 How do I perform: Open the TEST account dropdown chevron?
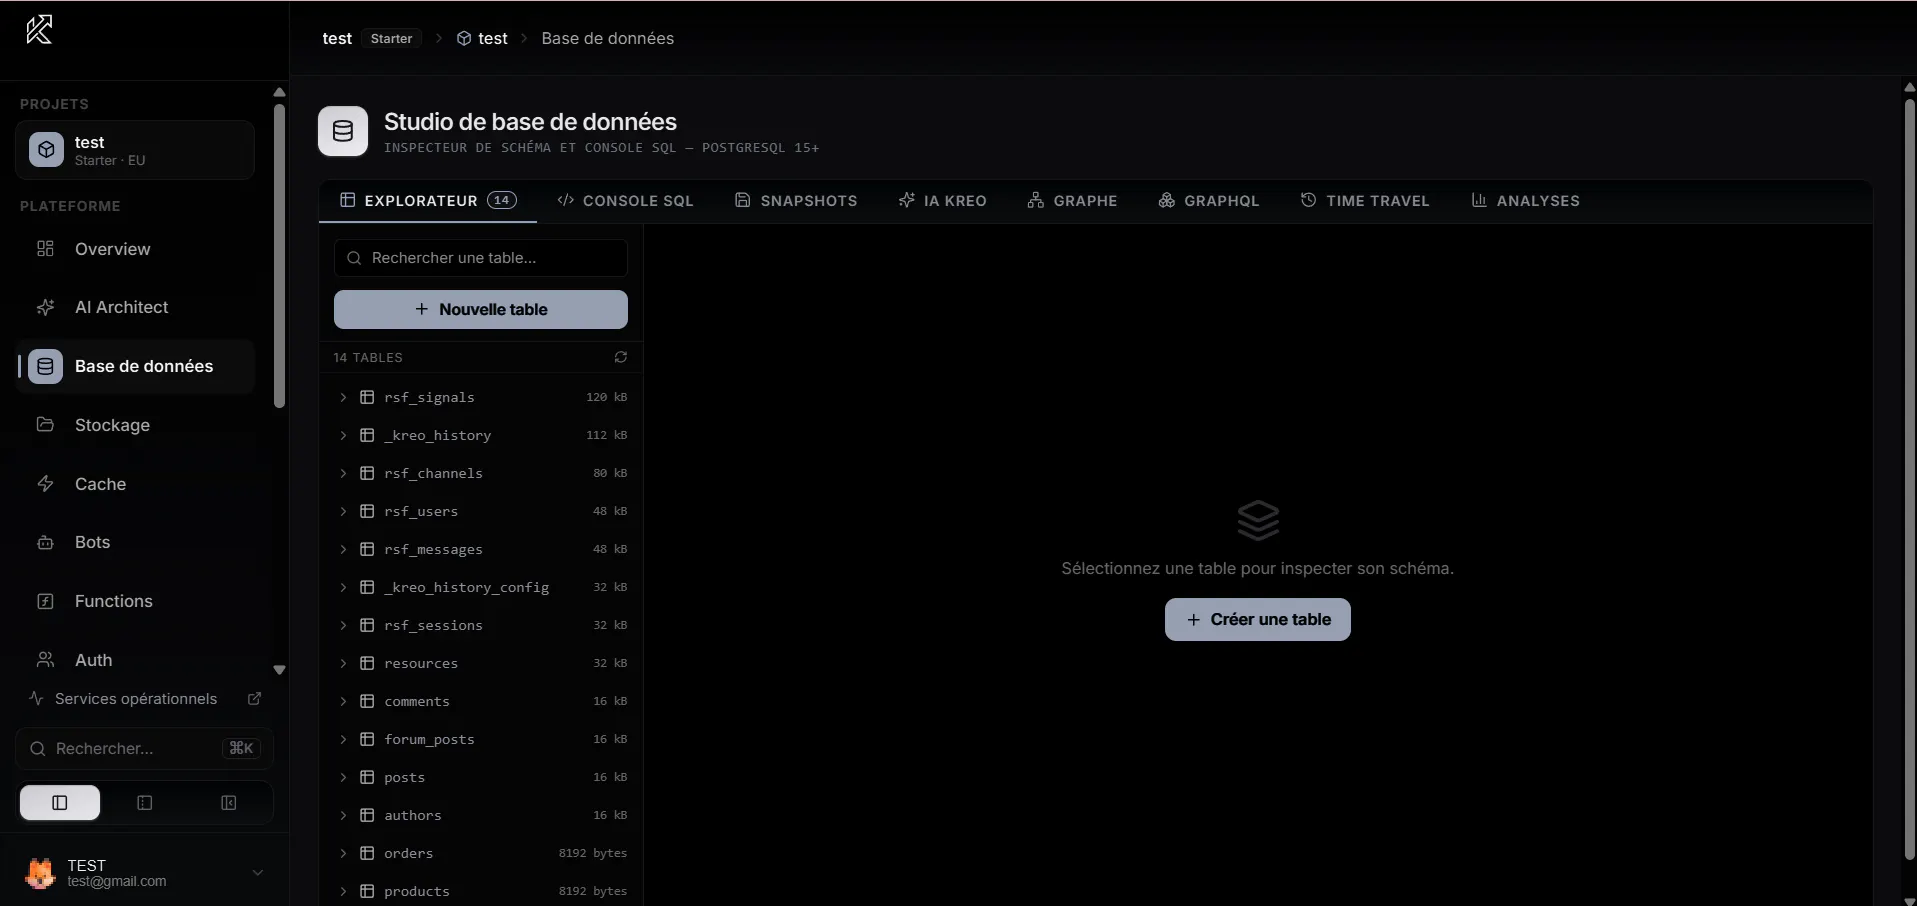(x=258, y=873)
